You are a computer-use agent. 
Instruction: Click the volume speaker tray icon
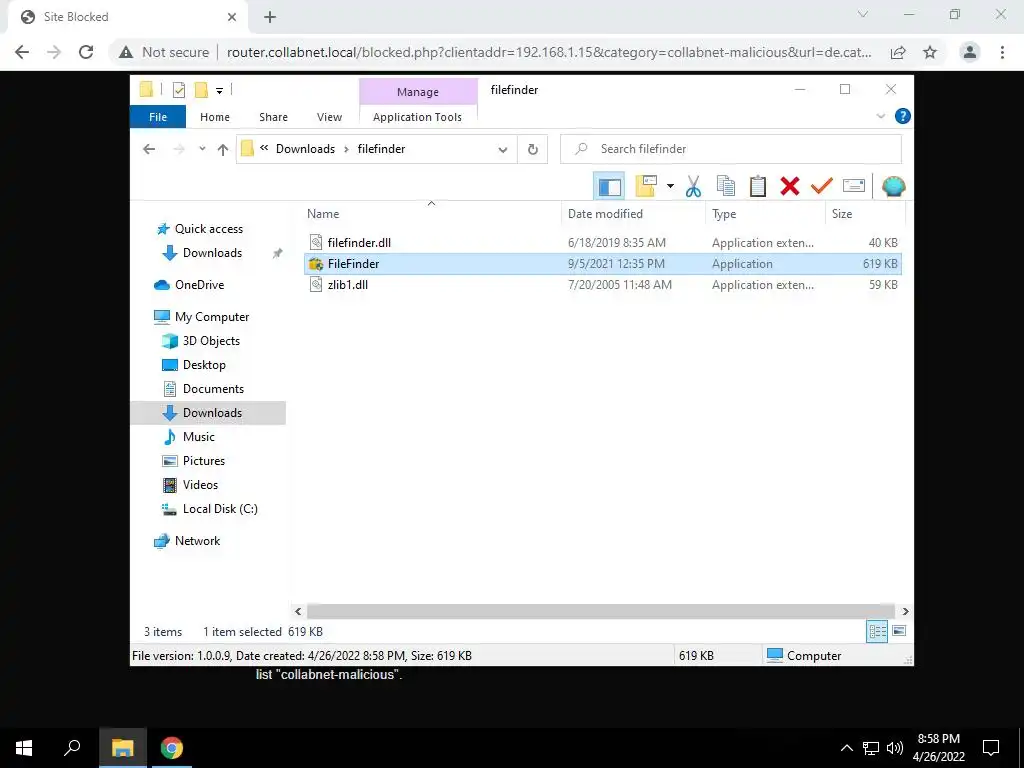pos(895,748)
